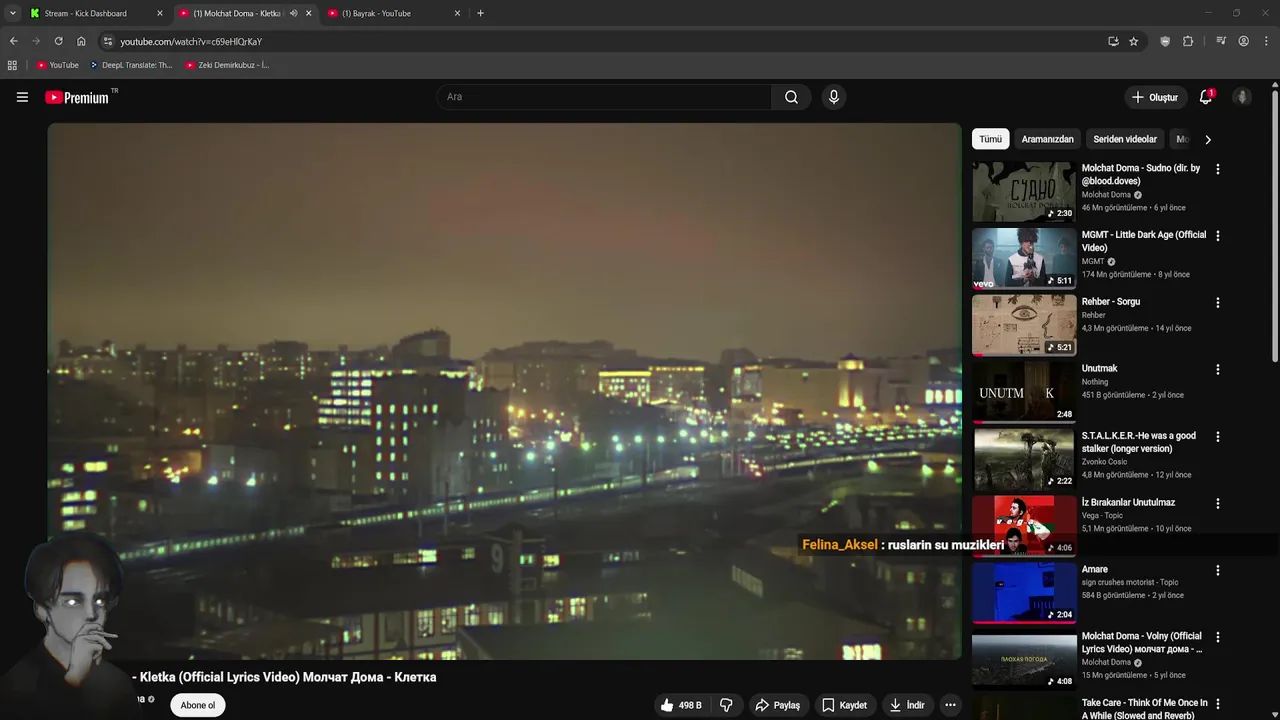The image size is (1280, 720).
Task: Open the browser extensions puzzle icon
Action: pyautogui.click(x=1188, y=41)
